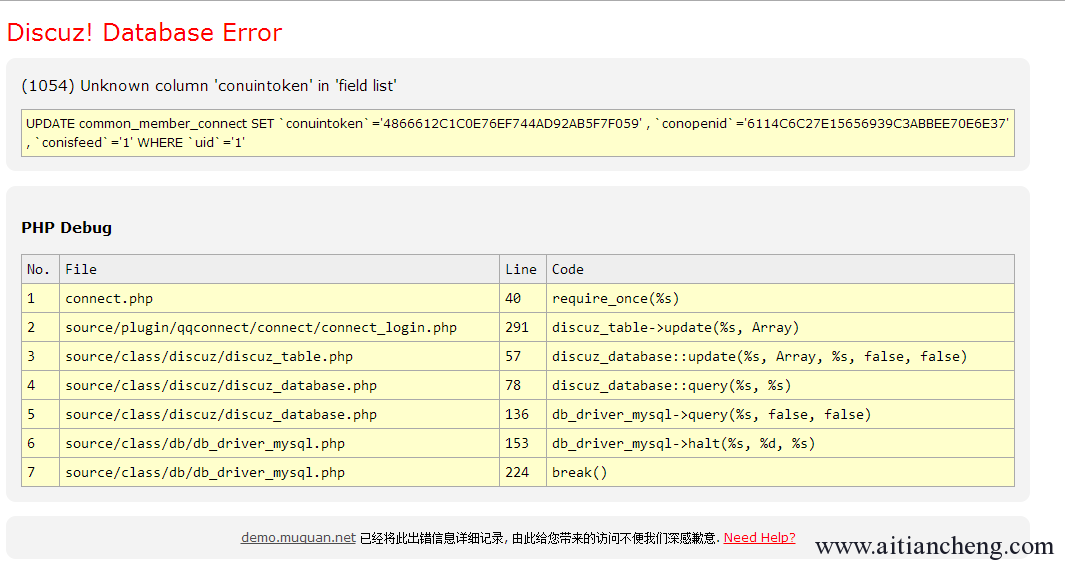Click the Discuz! Database Error heading
Viewport: 1065px width, 564px height.
tap(145, 33)
